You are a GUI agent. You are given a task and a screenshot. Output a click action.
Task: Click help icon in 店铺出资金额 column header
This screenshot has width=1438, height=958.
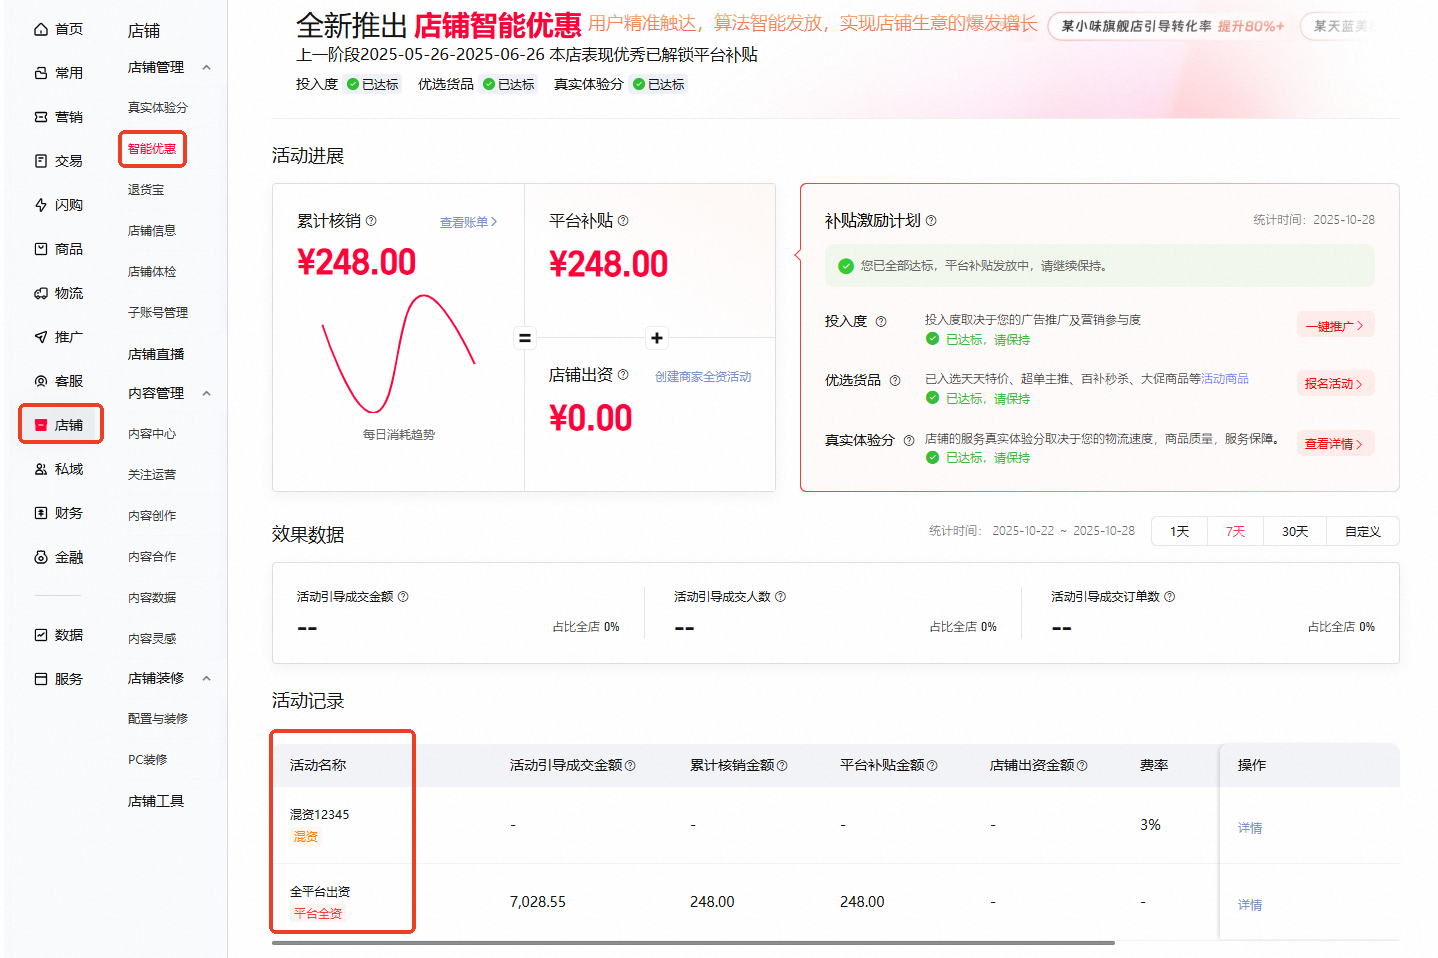pyautogui.click(x=1082, y=766)
